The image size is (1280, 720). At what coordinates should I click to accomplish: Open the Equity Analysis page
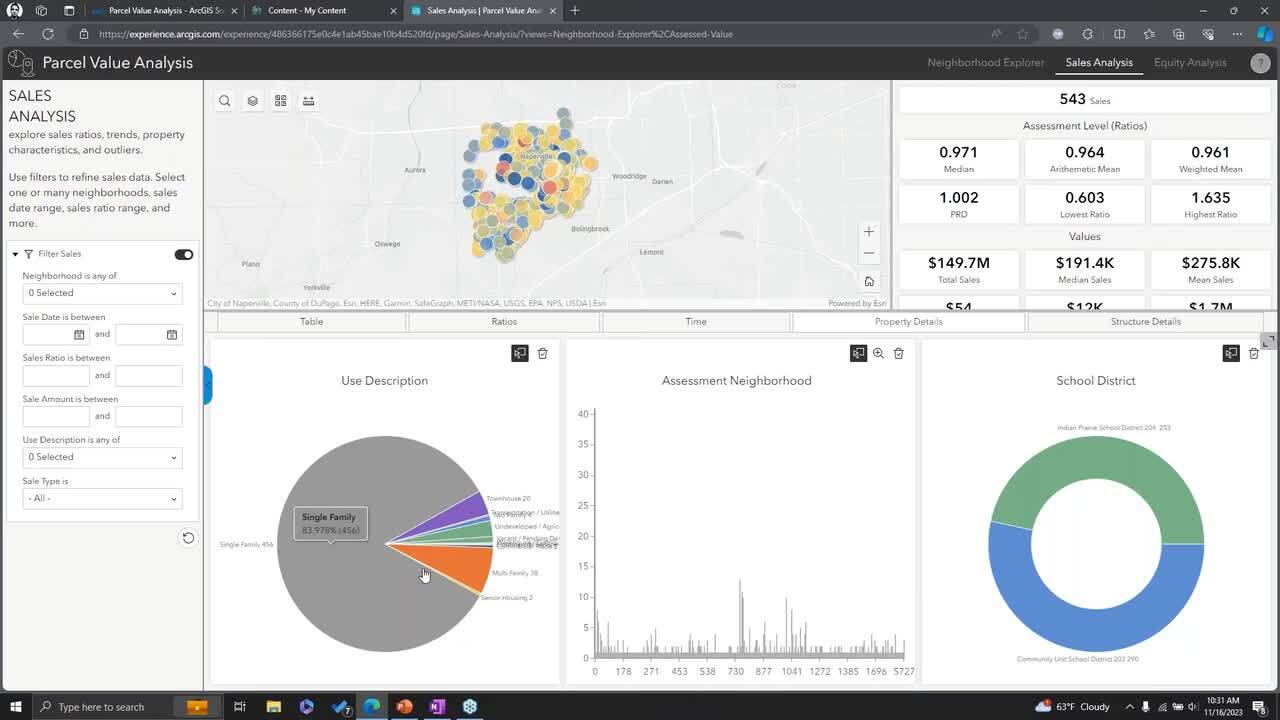[x=1189, y=63]
